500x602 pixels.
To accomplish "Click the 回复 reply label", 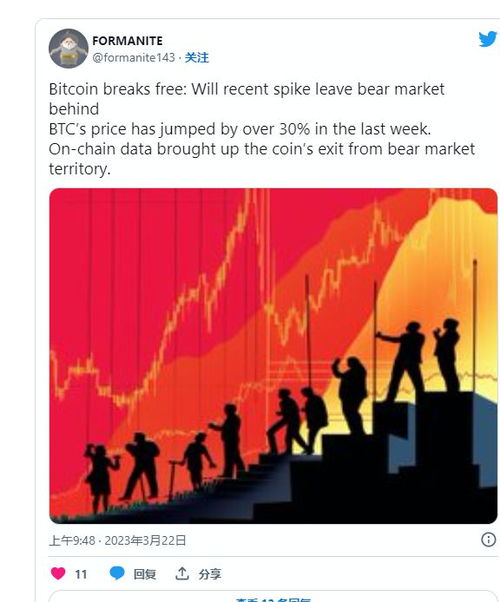I will point(144,574).
